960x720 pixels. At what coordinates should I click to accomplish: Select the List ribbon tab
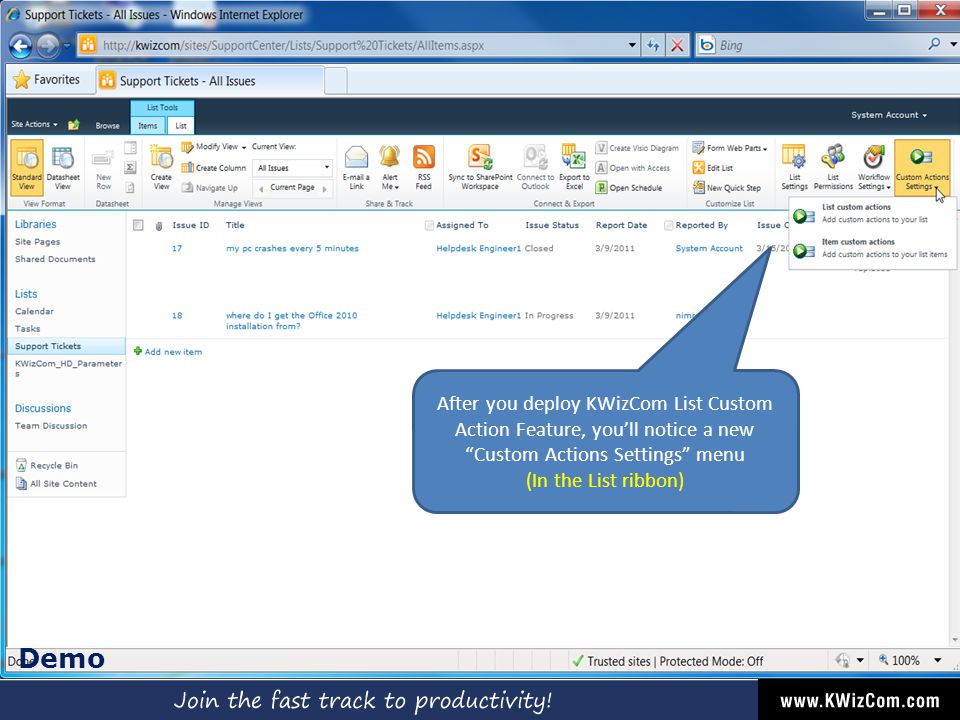181,126
